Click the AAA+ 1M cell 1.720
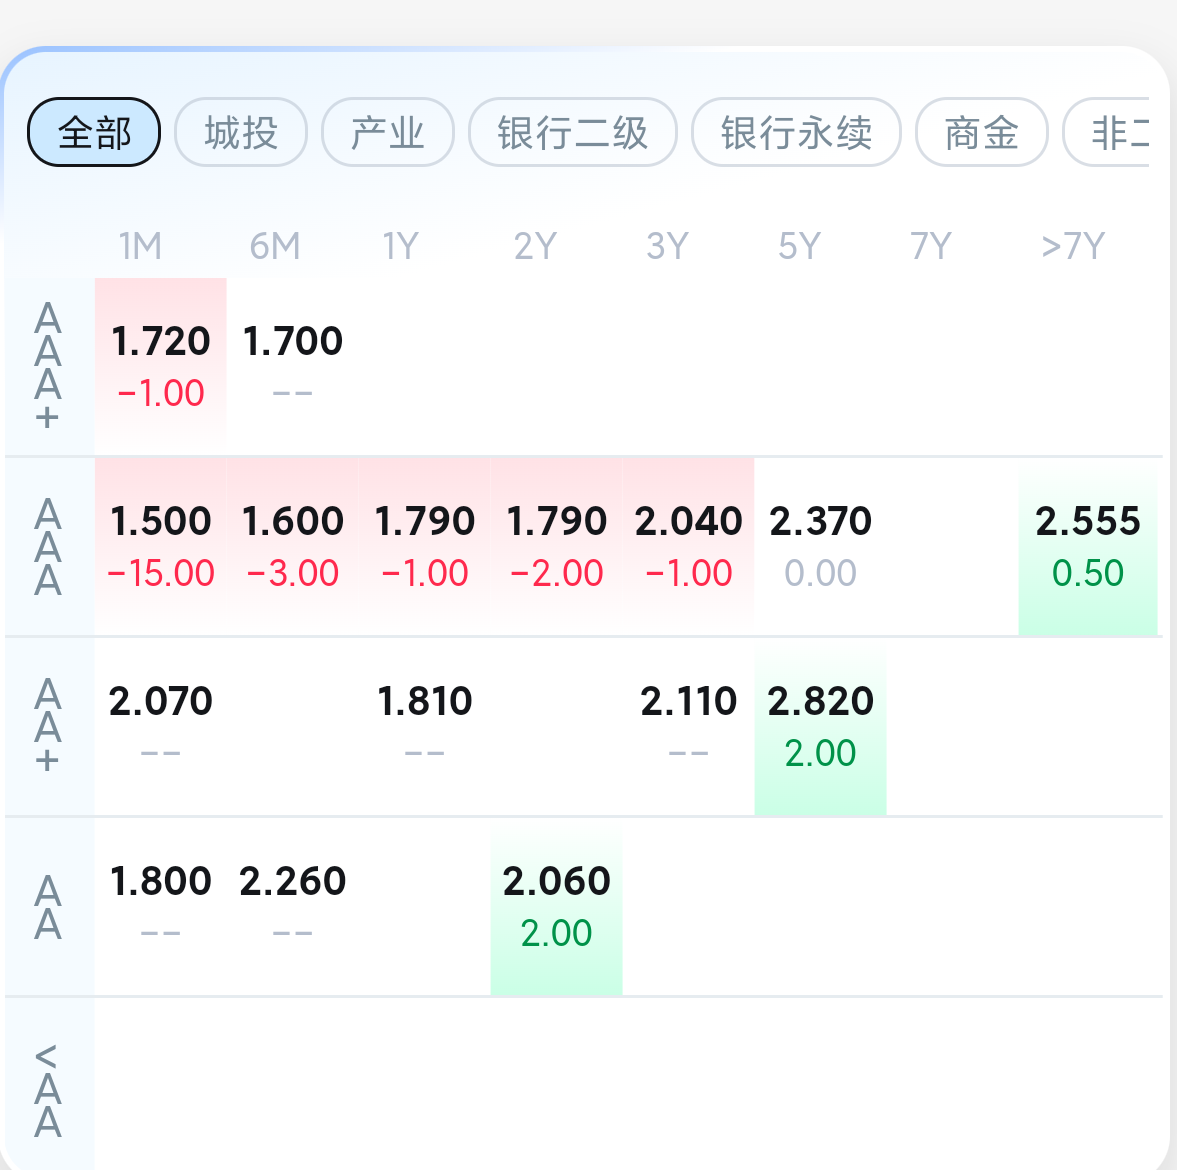 click(161, 366)
